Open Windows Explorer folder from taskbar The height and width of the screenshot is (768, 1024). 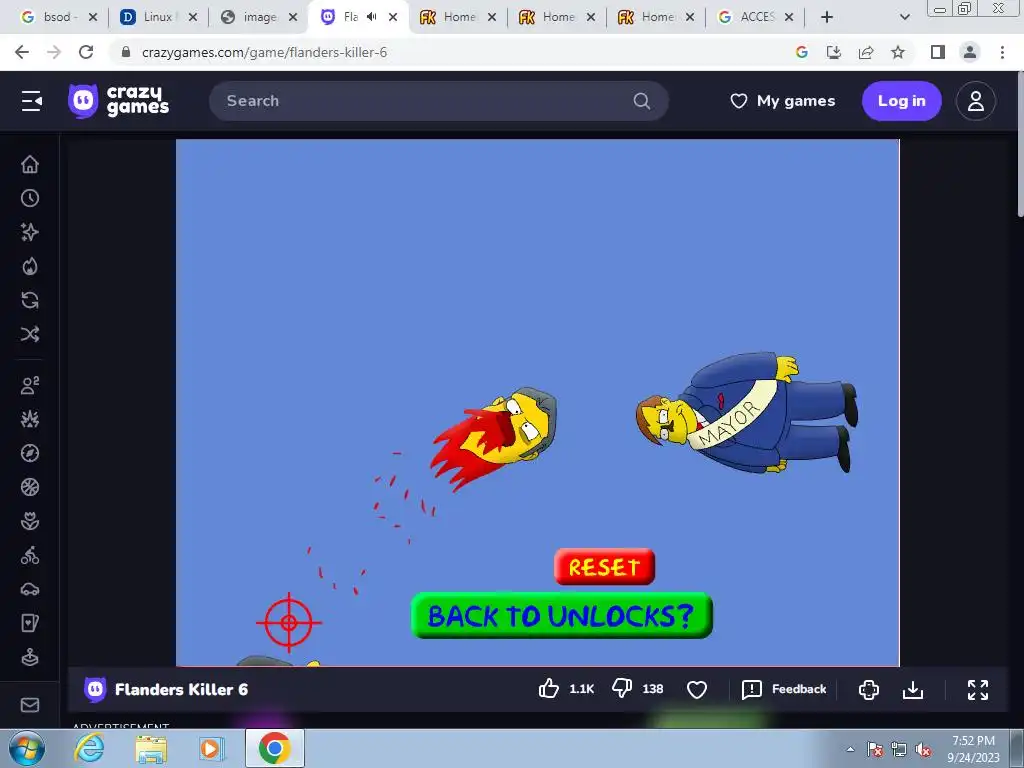coord(151,748)
